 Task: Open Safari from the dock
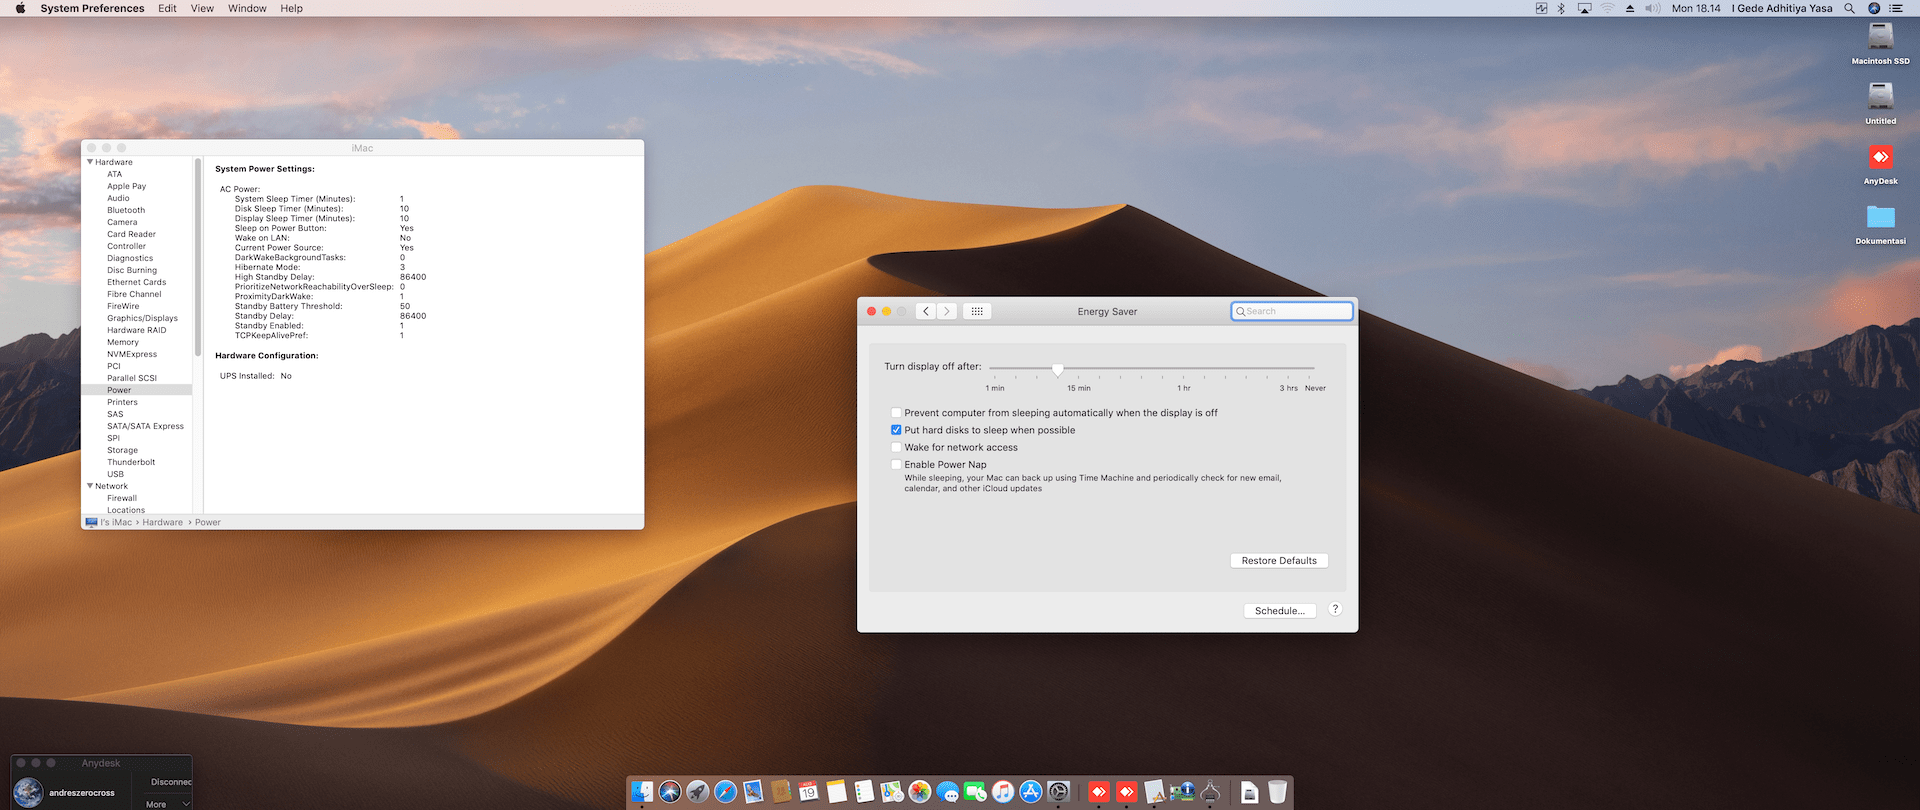click(x=726, y=792)
